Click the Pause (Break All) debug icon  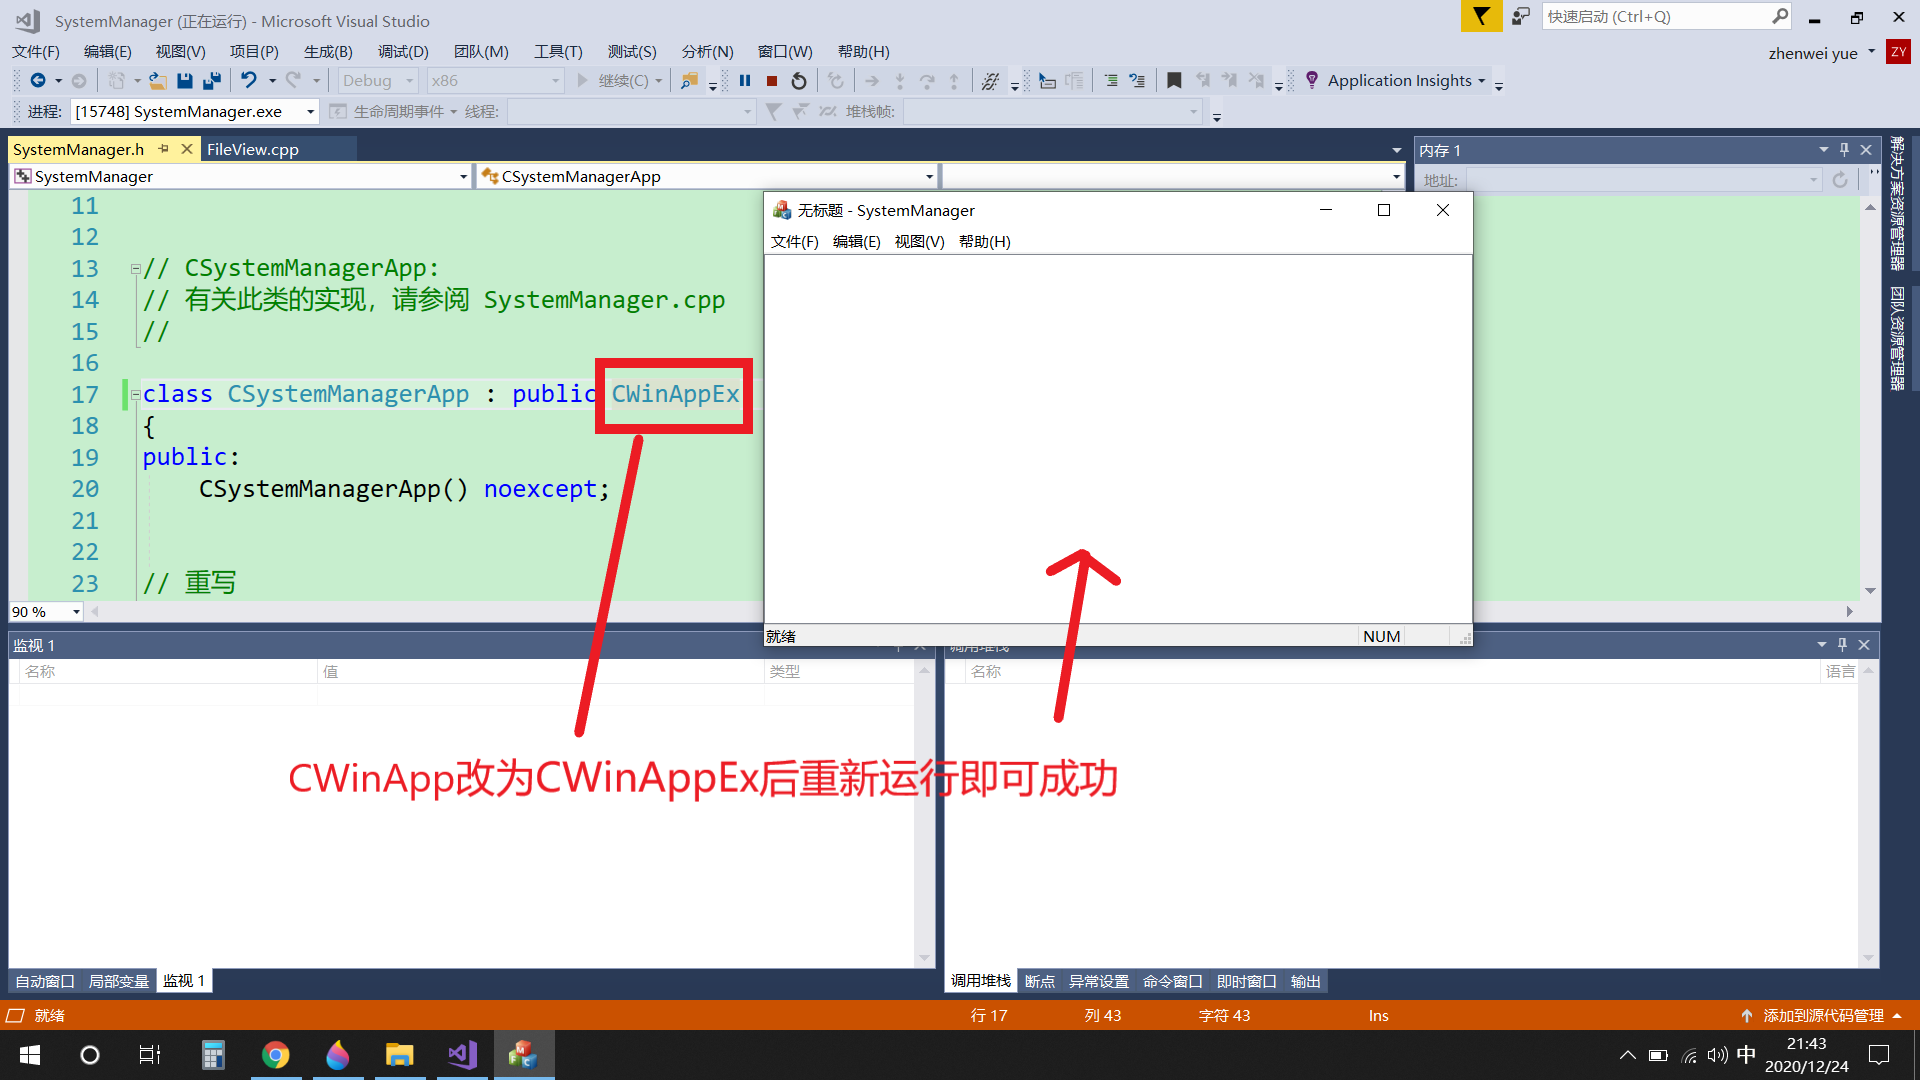click(x=745, y=81)
